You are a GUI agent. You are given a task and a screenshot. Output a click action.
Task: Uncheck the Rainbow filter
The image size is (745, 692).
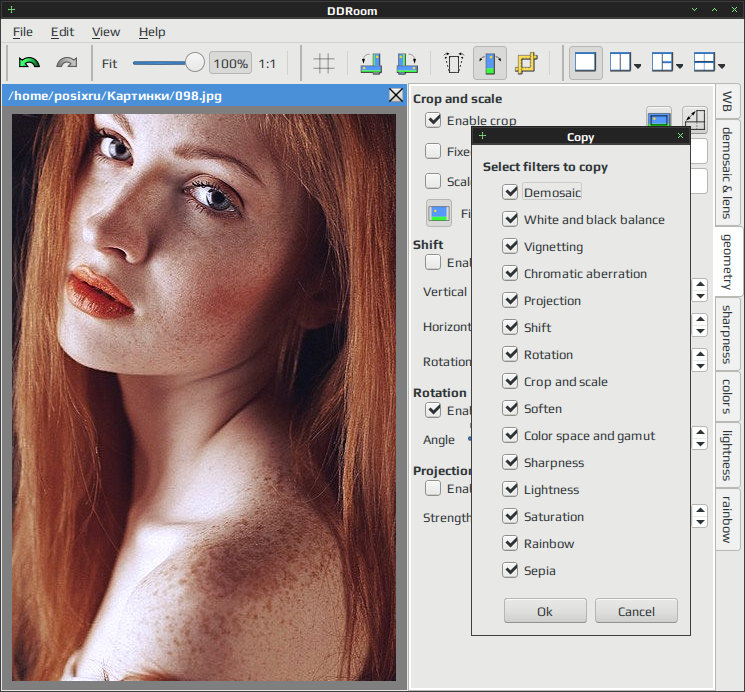[x=510, y=543]
